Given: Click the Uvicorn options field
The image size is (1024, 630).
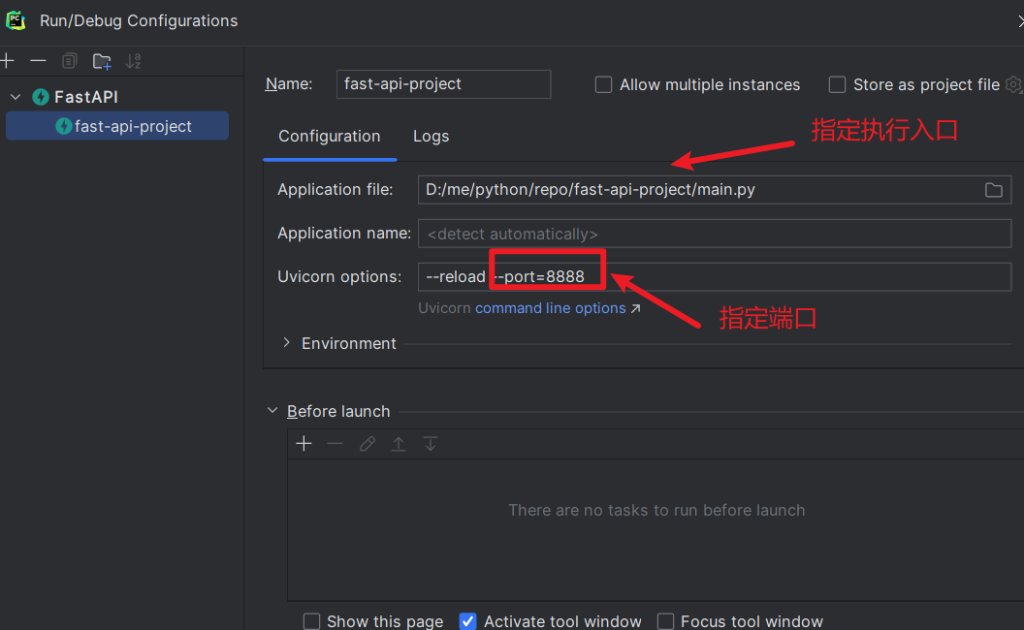Looking at the screenshot, I should click(714, 277).
